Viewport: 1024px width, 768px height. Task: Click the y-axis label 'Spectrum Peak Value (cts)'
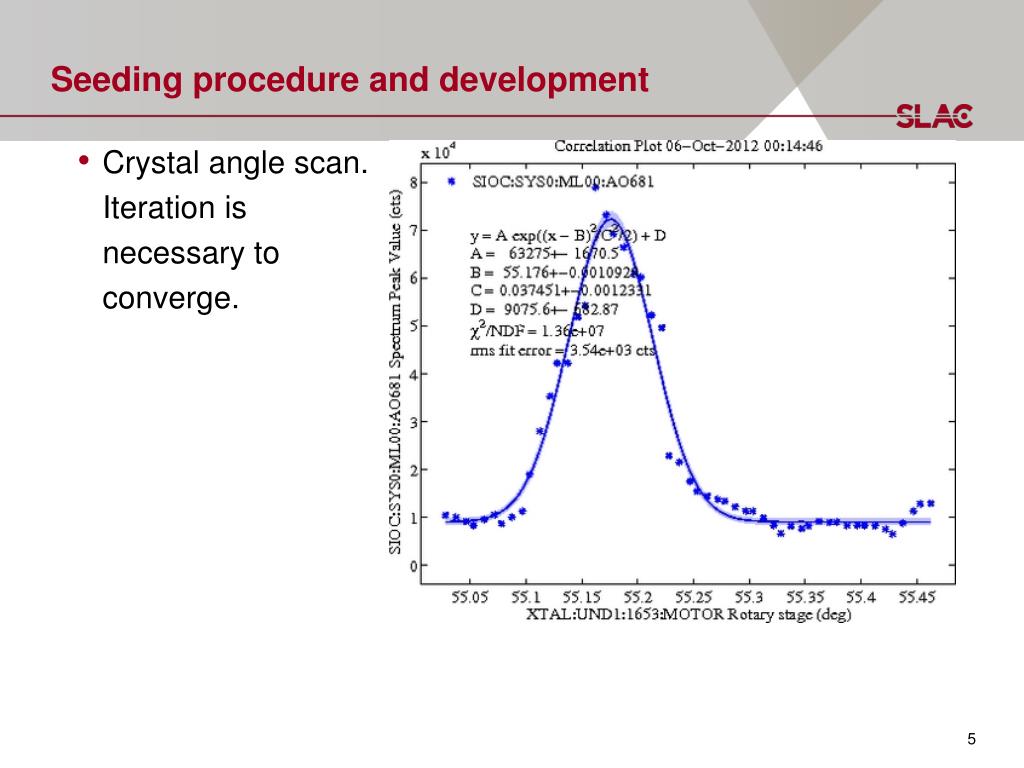click(x=394, y=372)
